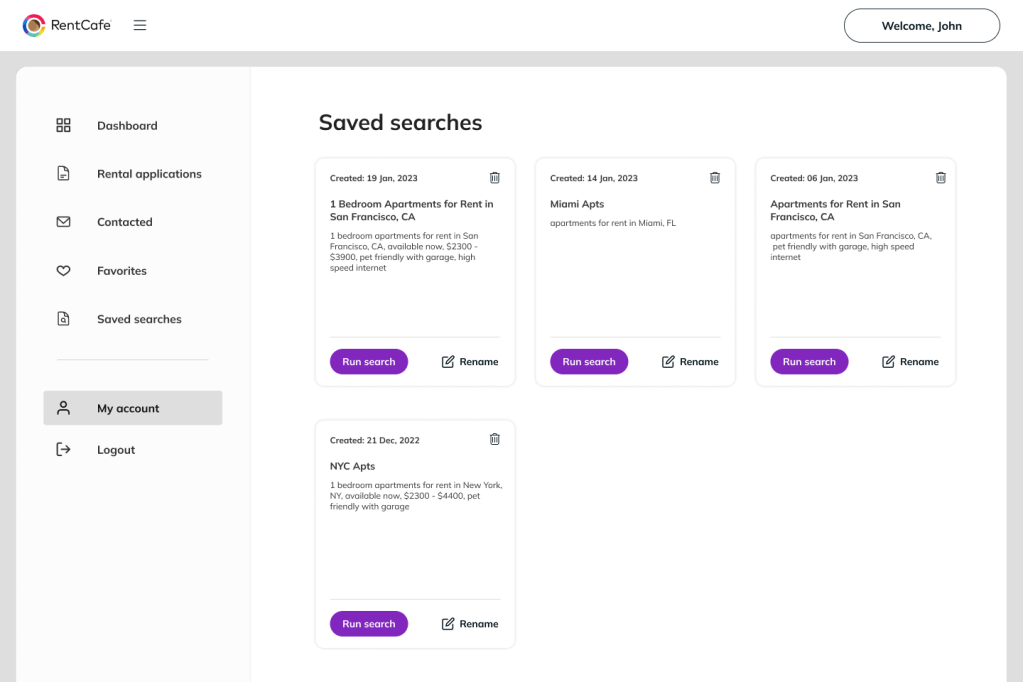Click the Favorites heart icon
Image resolution: width=1023 pixels, height=682 pixels.
click(63, 270)
